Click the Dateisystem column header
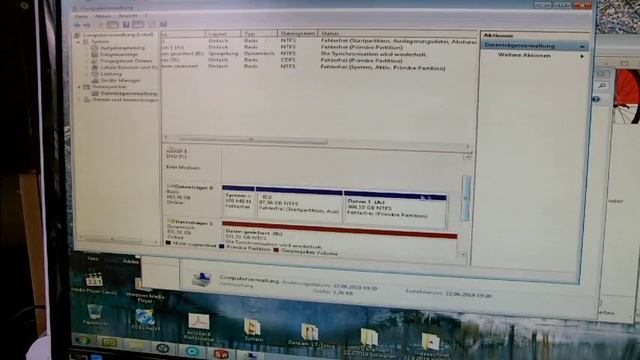This screenshot has width=640, height=360. point(298,34)
